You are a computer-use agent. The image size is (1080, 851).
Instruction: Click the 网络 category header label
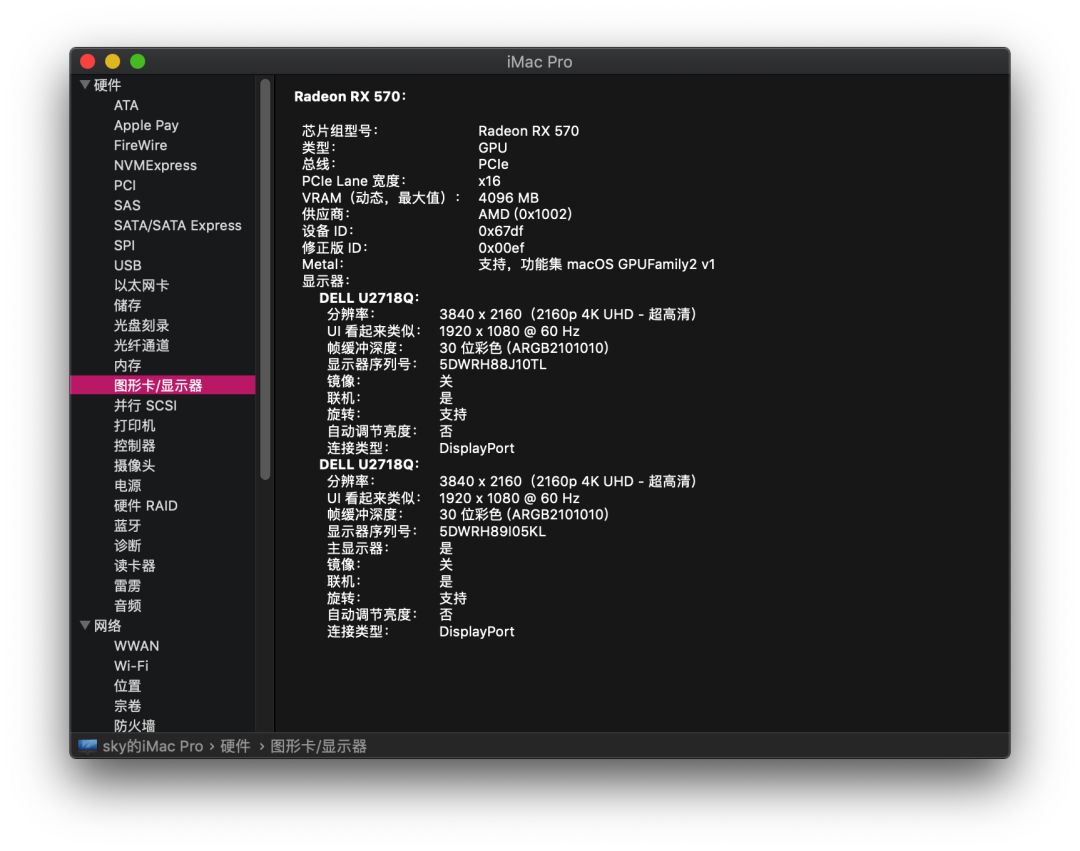(x=107, y=625)
